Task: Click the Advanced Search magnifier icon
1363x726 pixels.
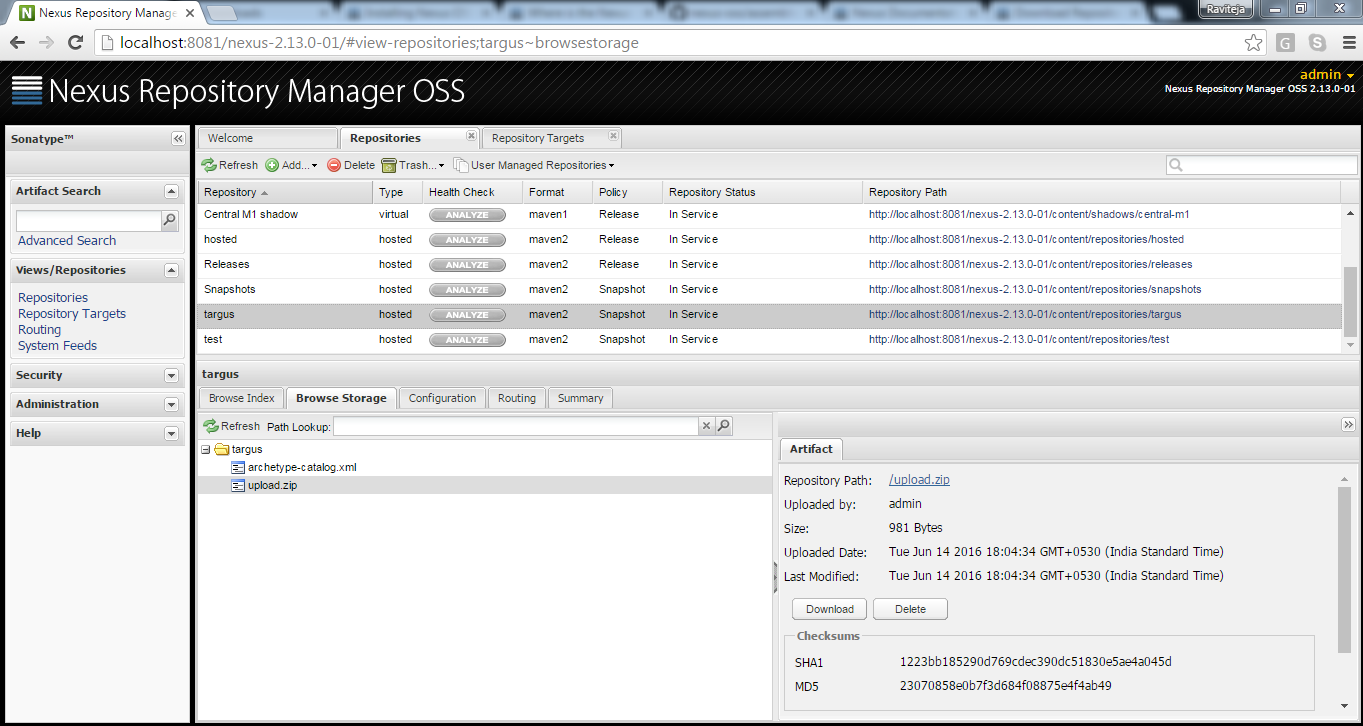Action: [x=171, y=219]
